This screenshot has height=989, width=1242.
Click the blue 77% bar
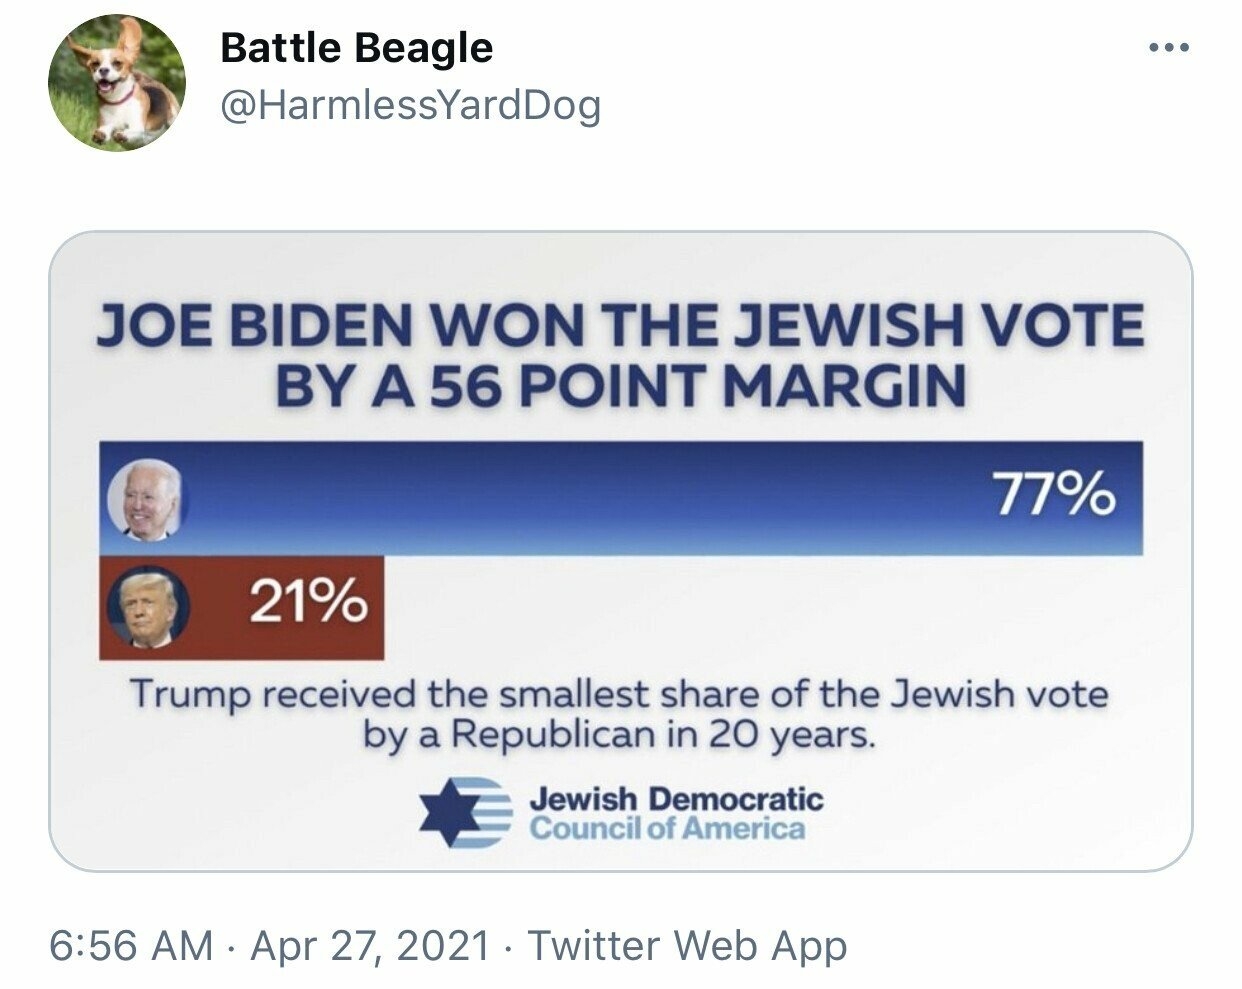(621, 498)
